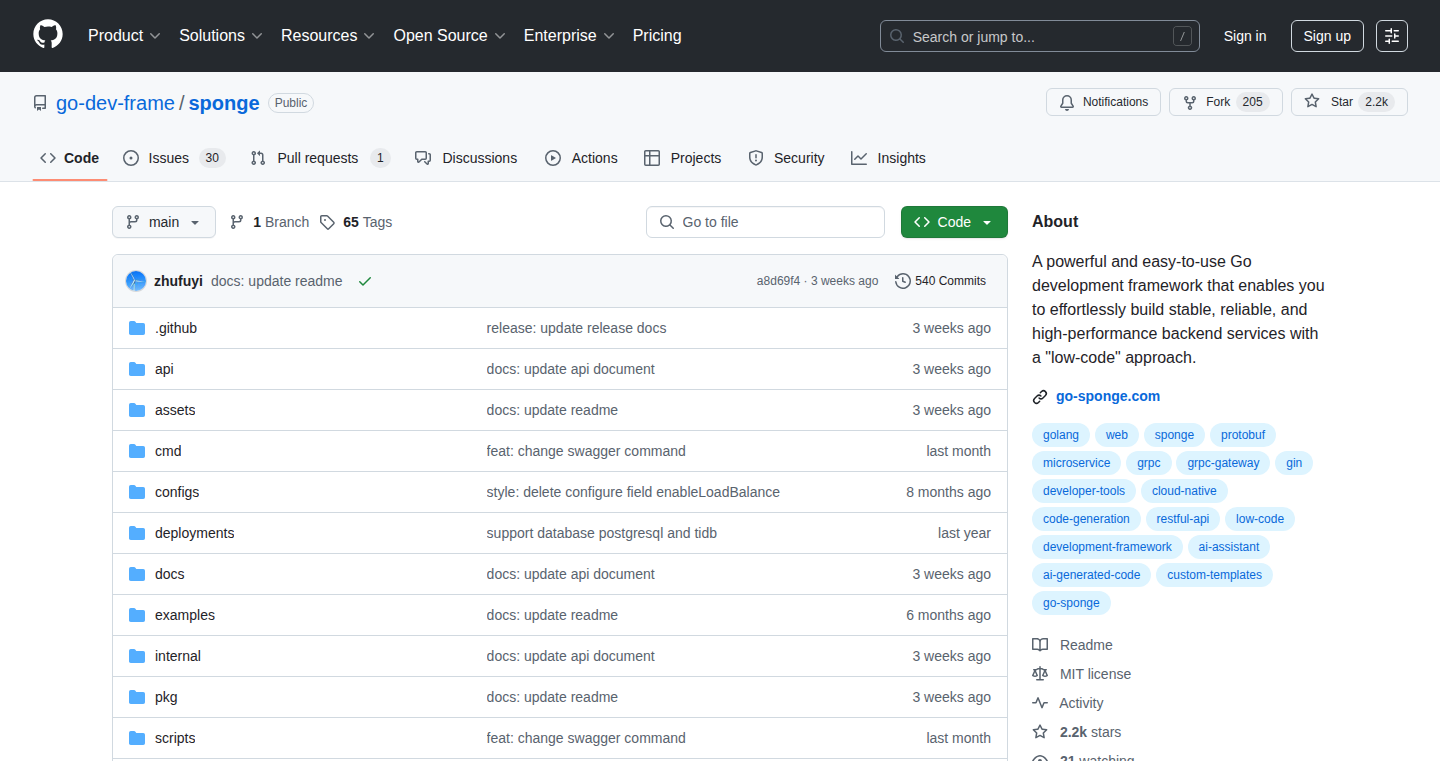Screen dimensions: 1440x761
Task: Click the Notifications button
Action: coord(1103,102)
